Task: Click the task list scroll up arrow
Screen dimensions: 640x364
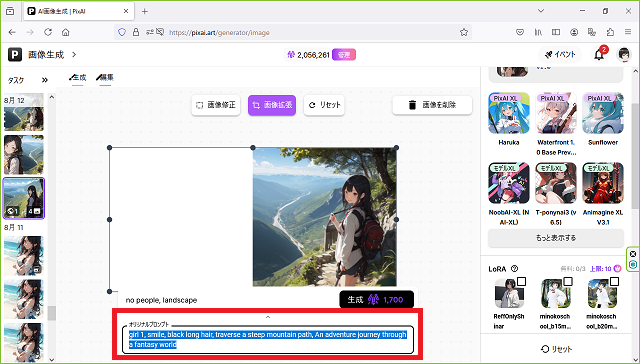Action: click(51, 97)
